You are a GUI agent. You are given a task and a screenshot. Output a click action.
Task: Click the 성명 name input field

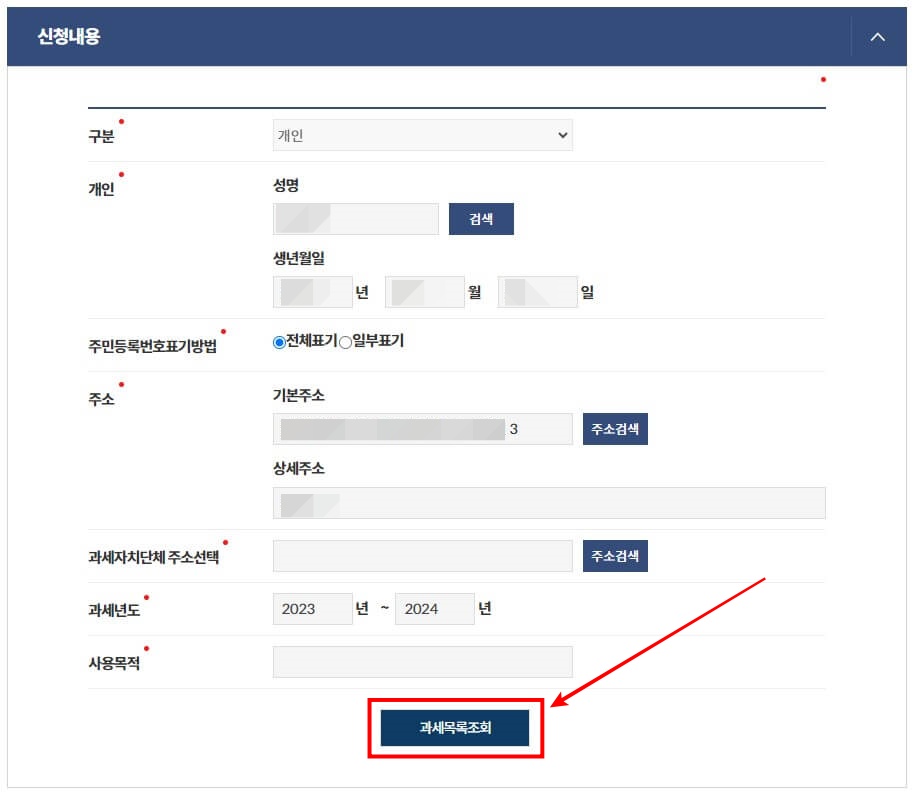356,219
